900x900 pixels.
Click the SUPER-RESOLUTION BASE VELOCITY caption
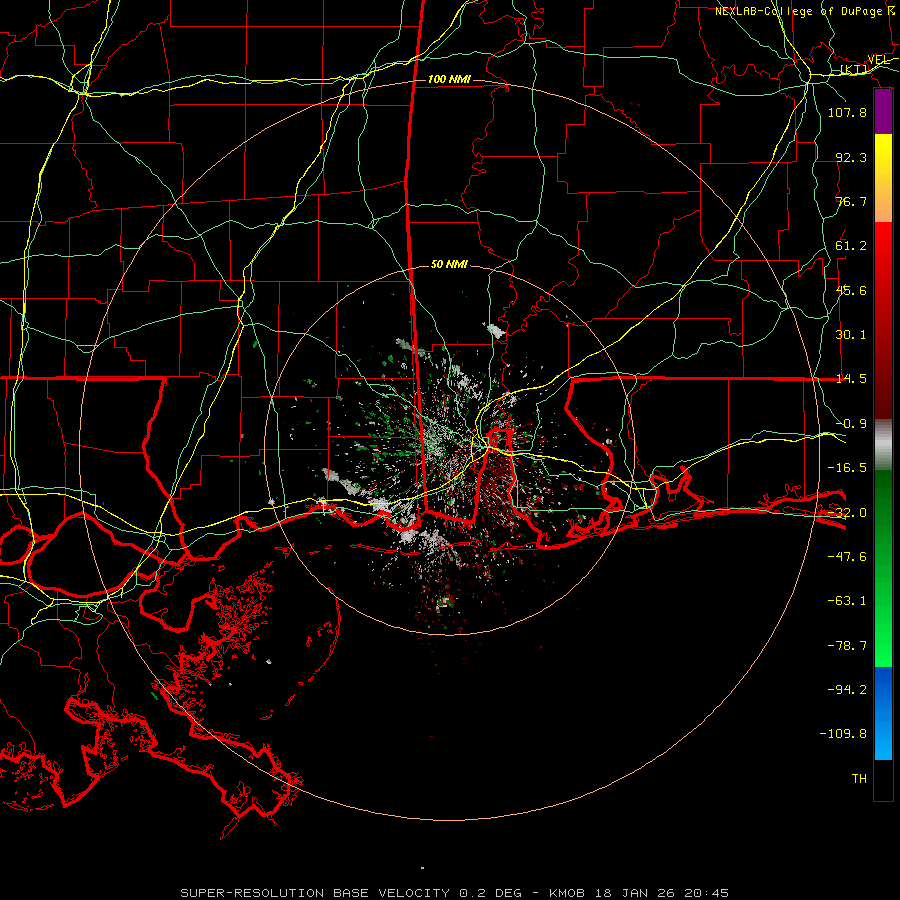tap(315, 893)
